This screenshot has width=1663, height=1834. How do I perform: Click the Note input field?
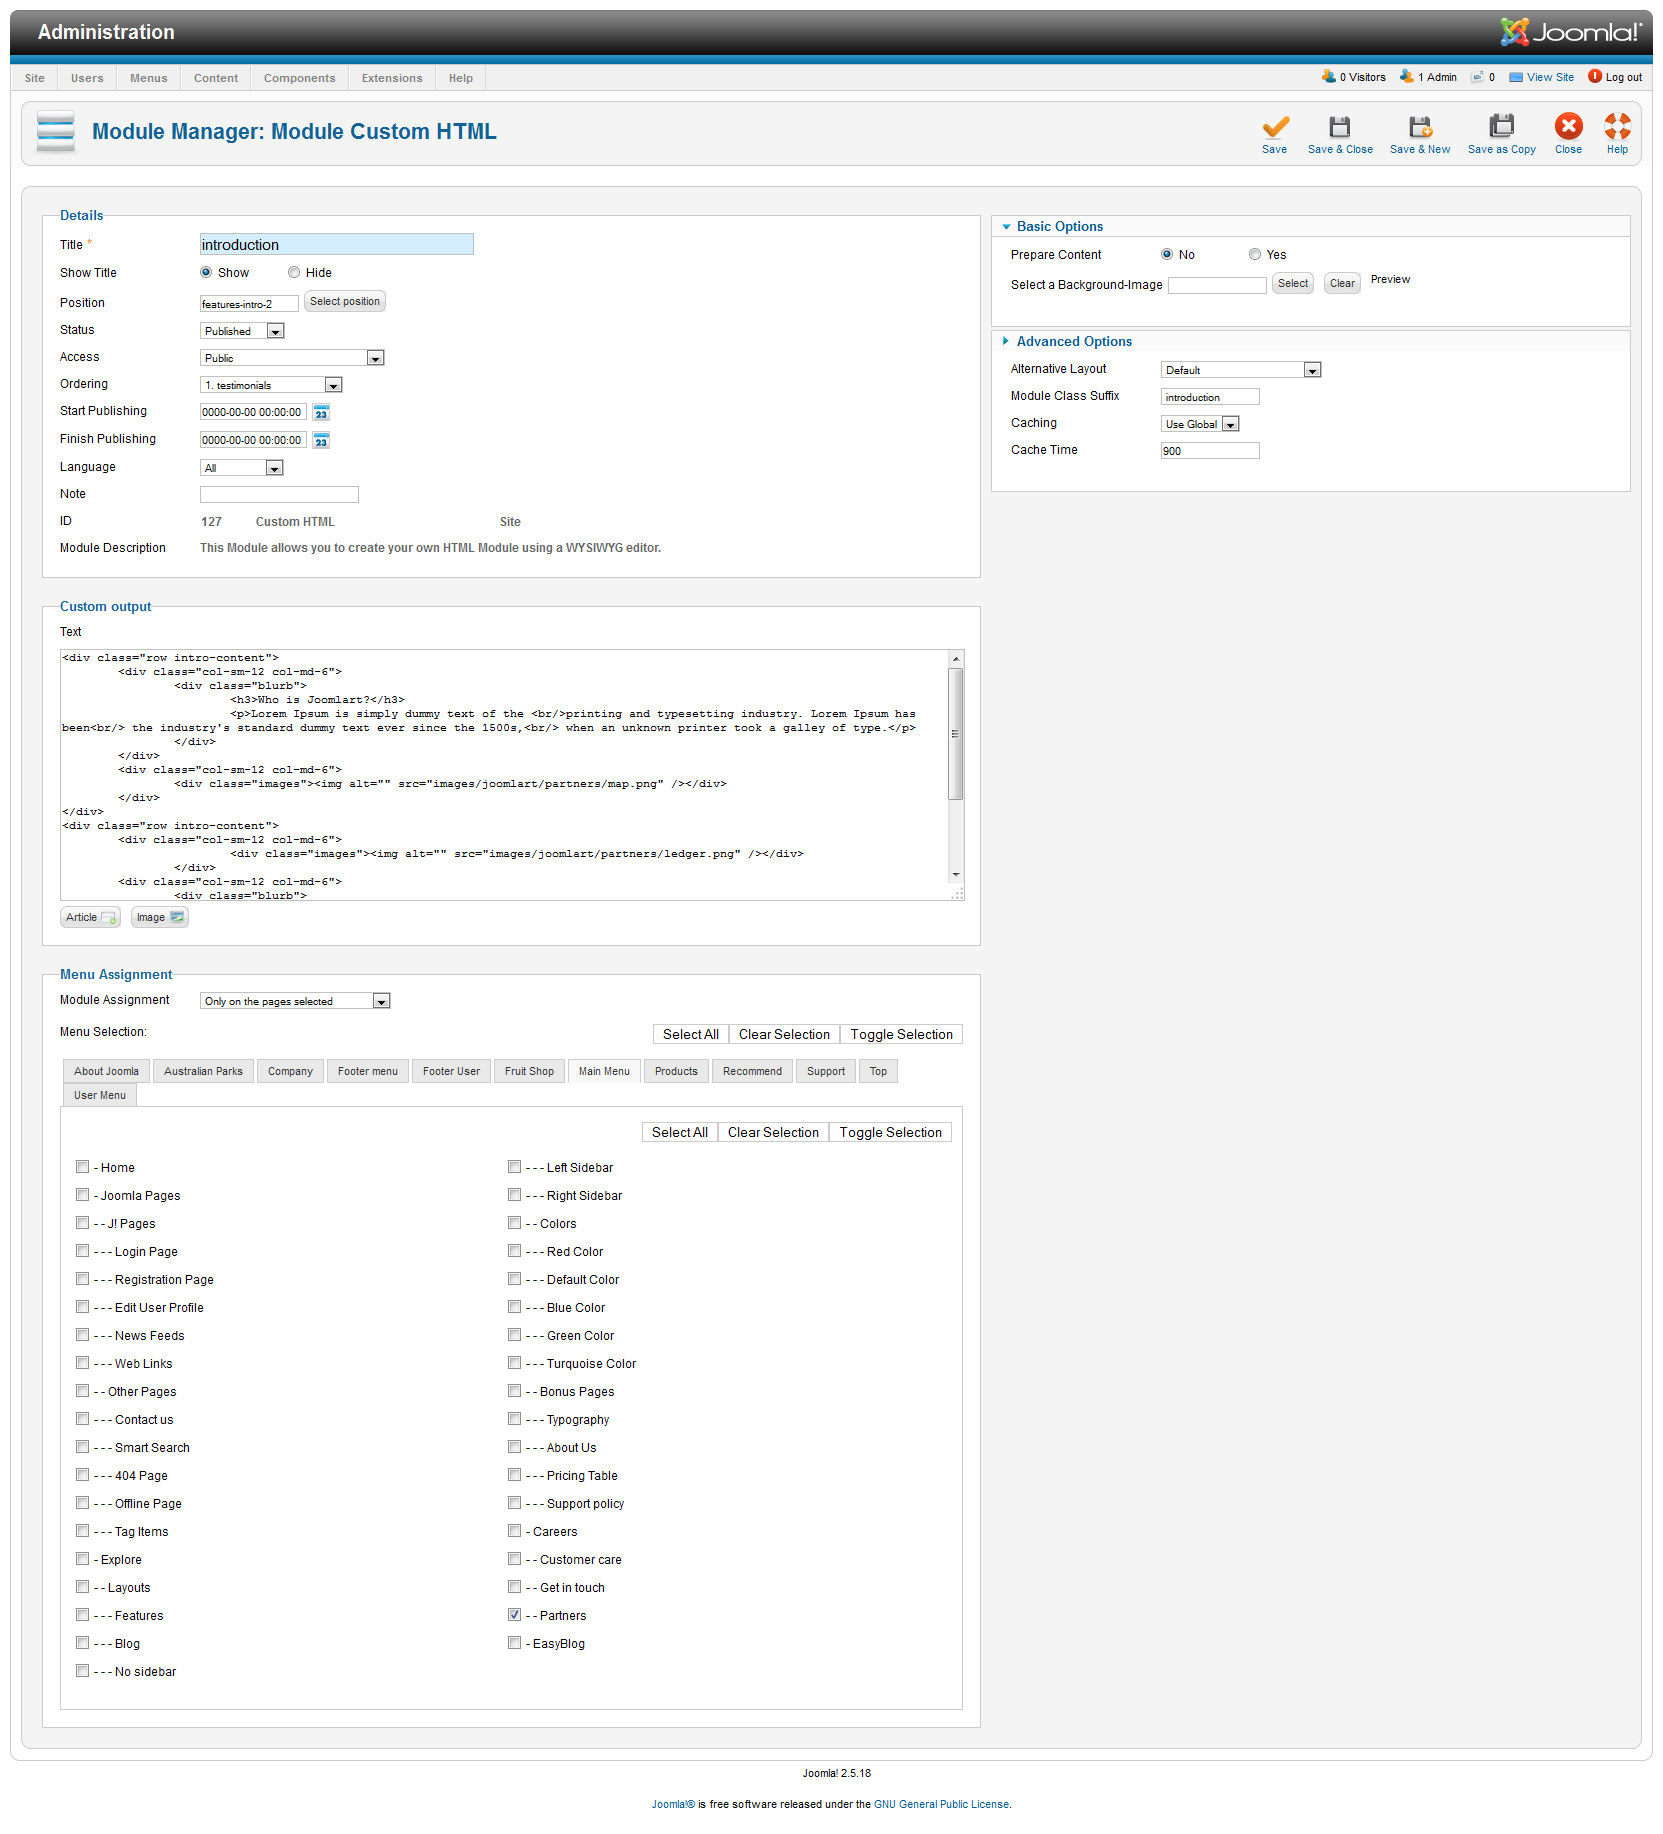pyautogui.click(x=279, y=494)
